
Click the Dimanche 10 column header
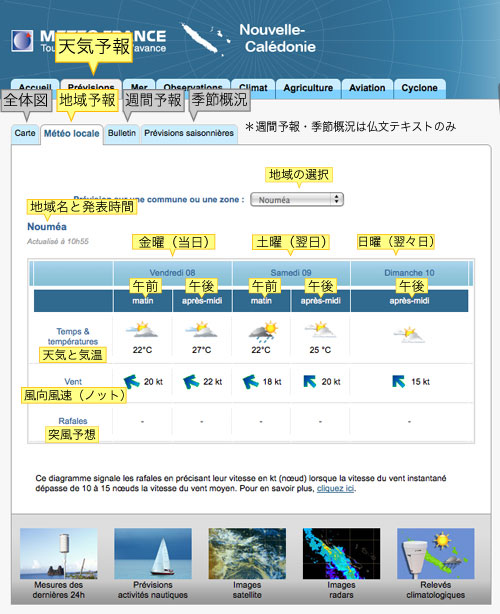pyautogui.click(x=409, y=273)
